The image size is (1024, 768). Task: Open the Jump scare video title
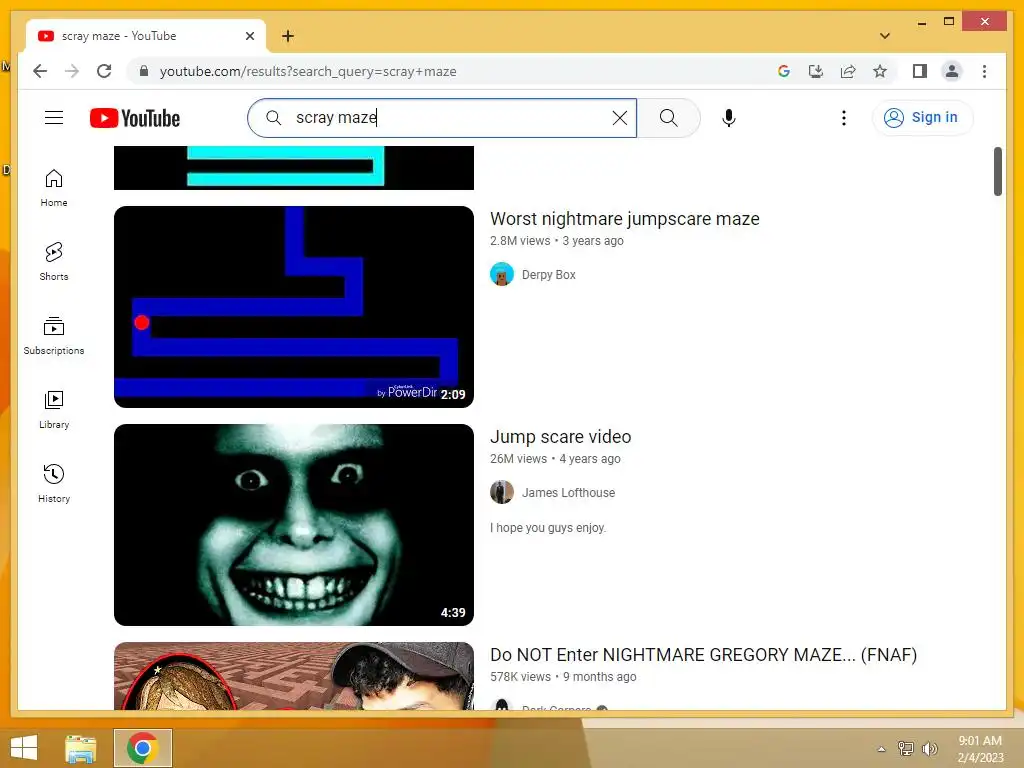tap(560, 437)
